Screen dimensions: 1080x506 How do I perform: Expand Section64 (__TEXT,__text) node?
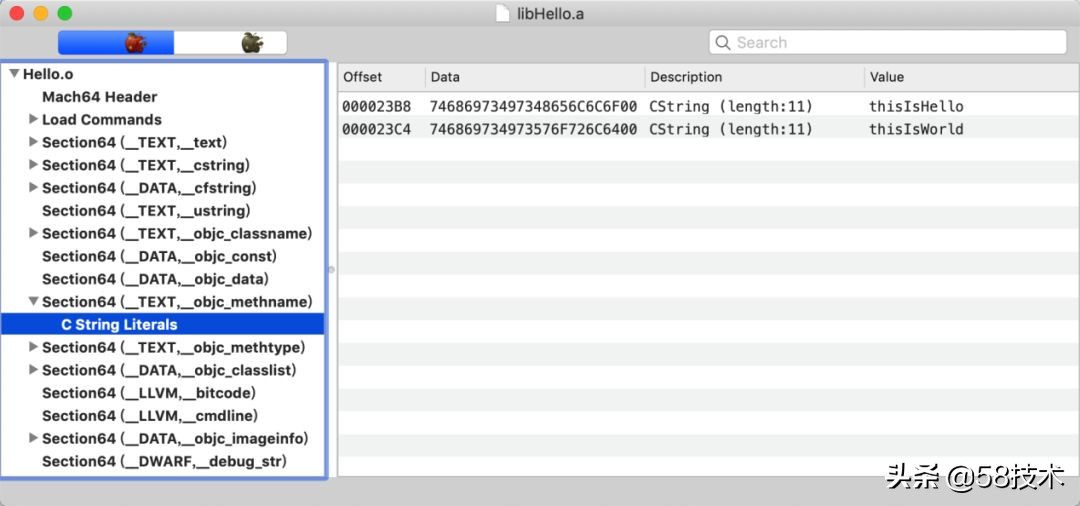(33, 142)
